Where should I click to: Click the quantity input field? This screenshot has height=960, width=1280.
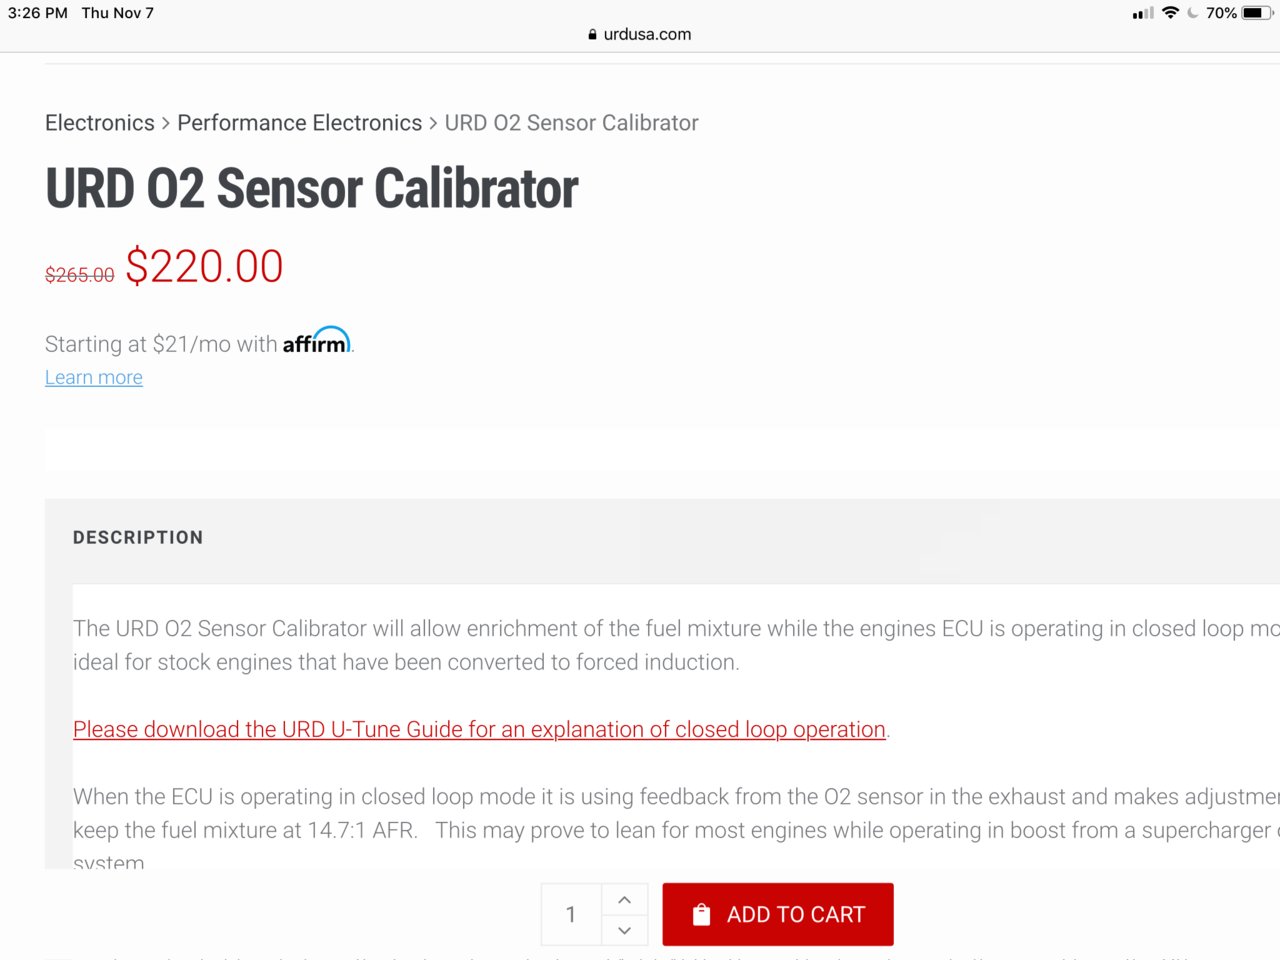tap(571, 914)
